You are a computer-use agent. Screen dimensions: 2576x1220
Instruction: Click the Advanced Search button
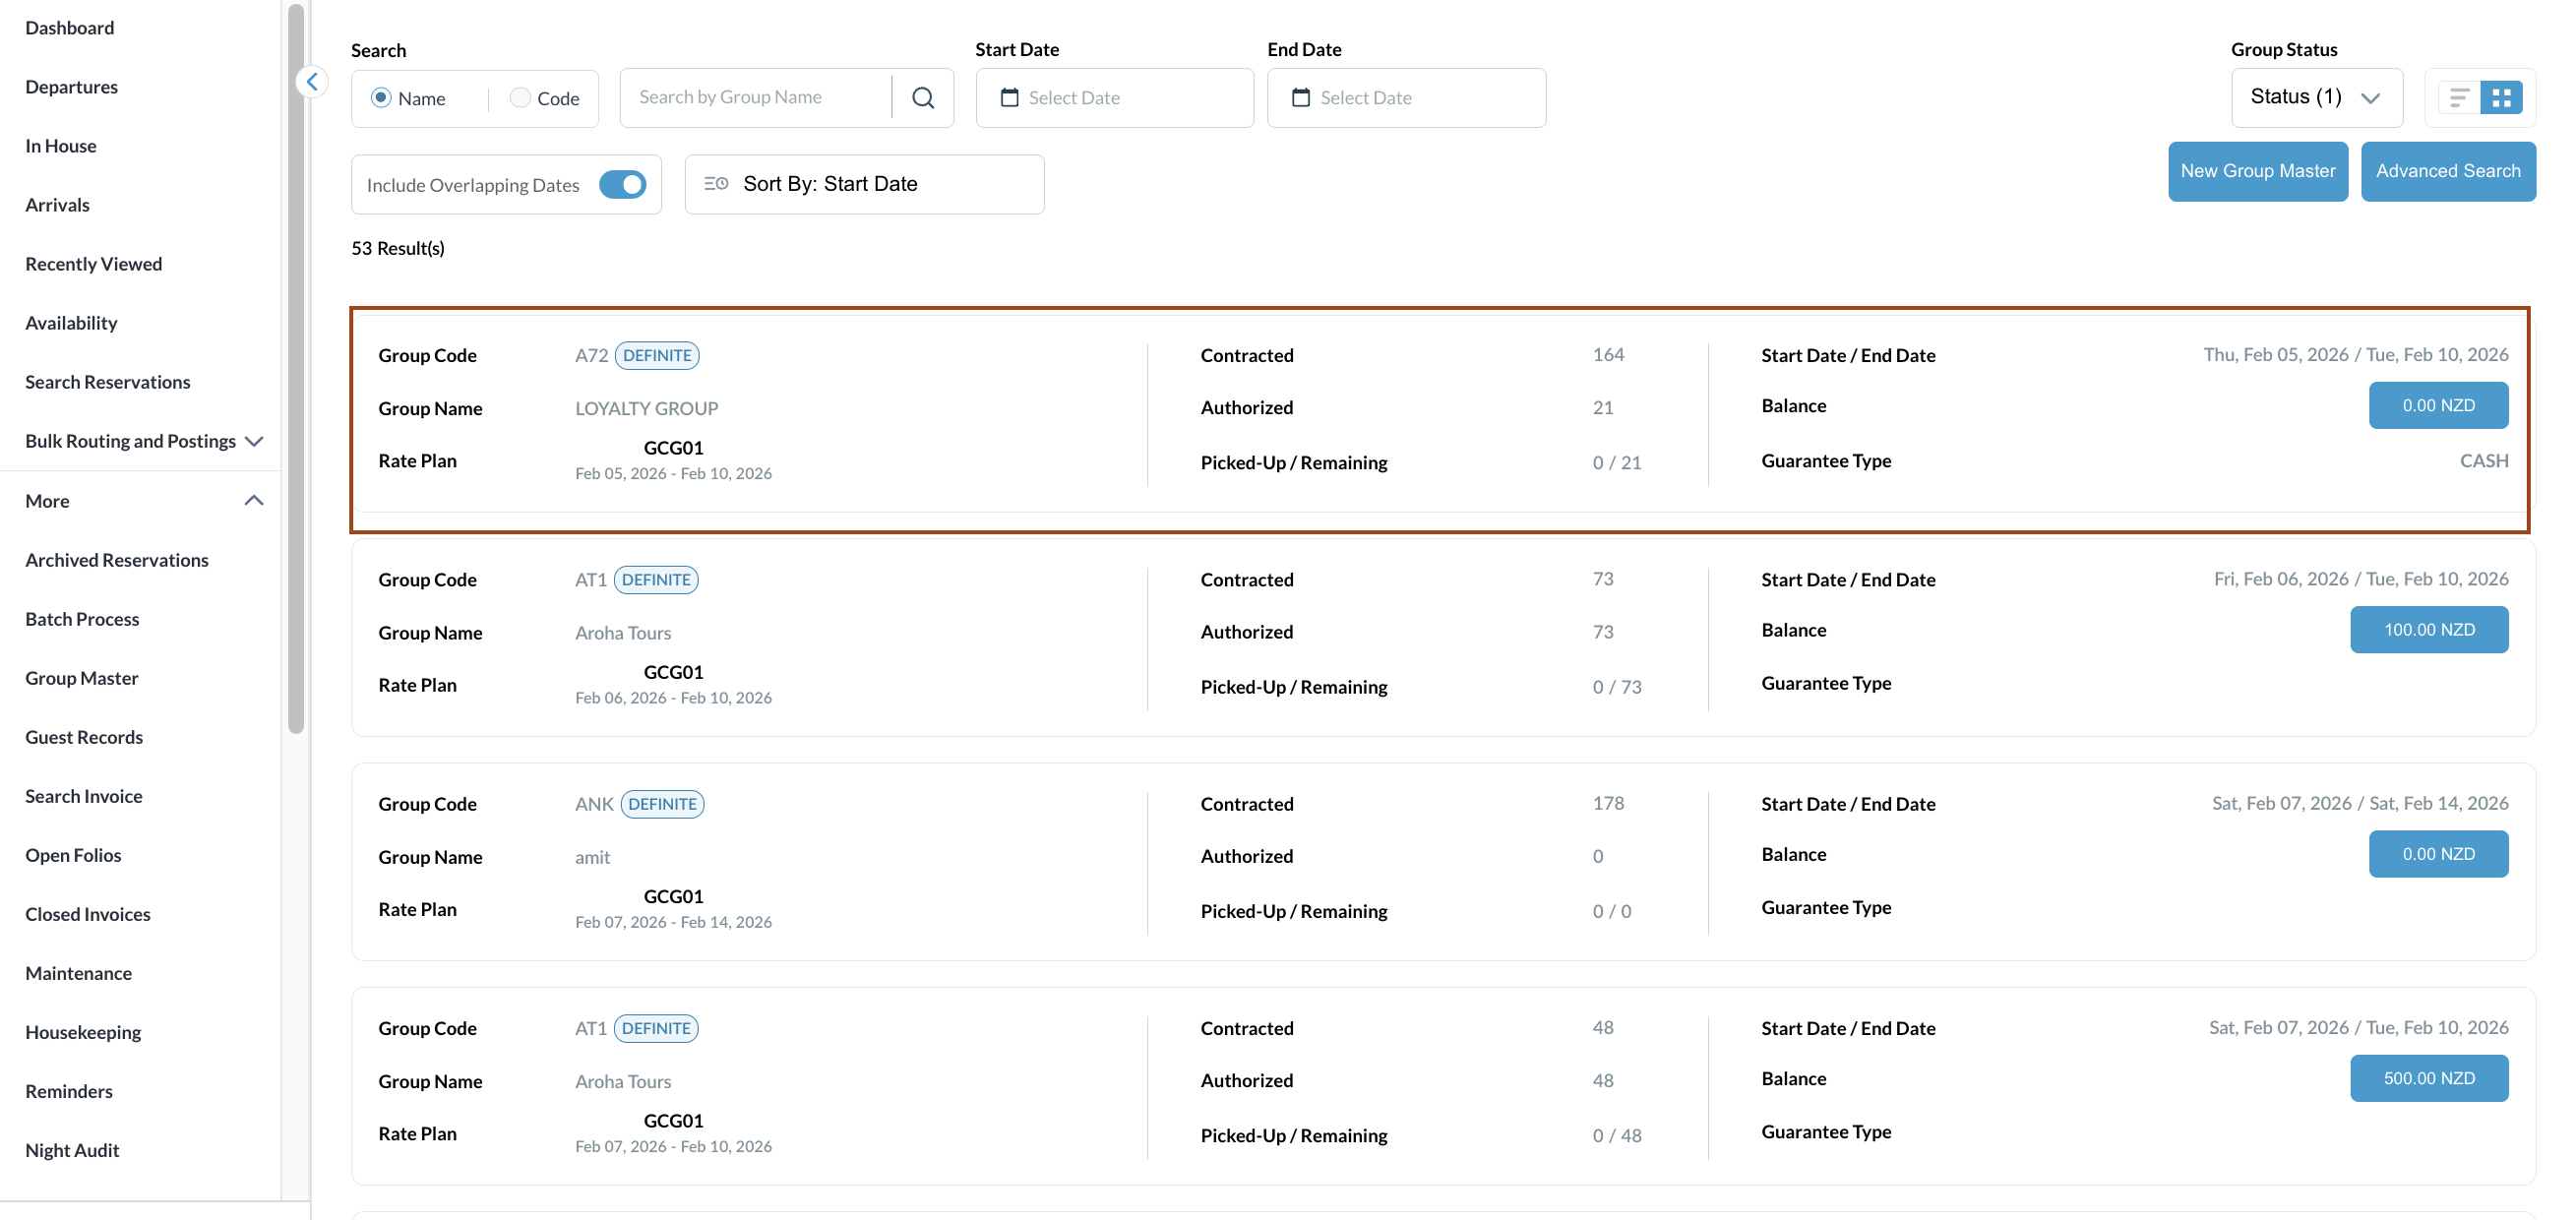(2447, 171)
